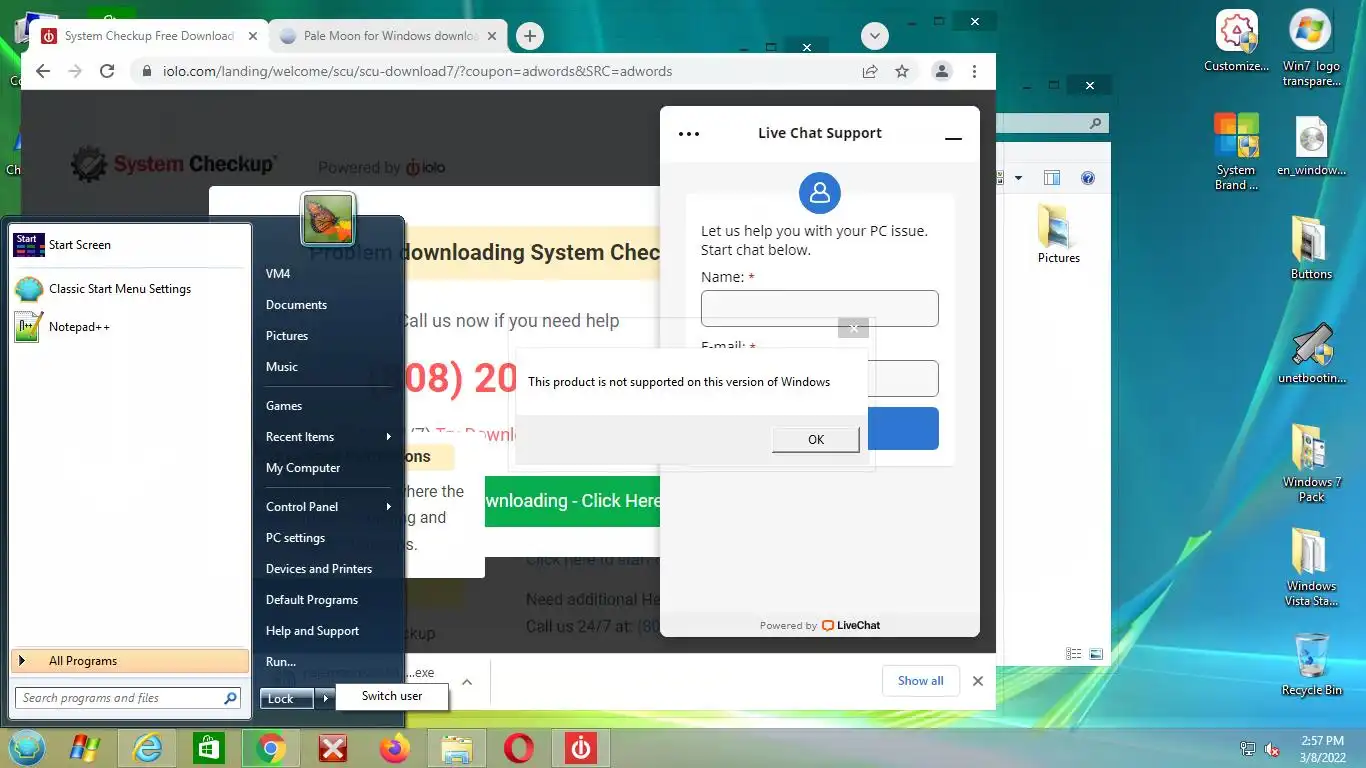Click the red X taskbar app

332,748
